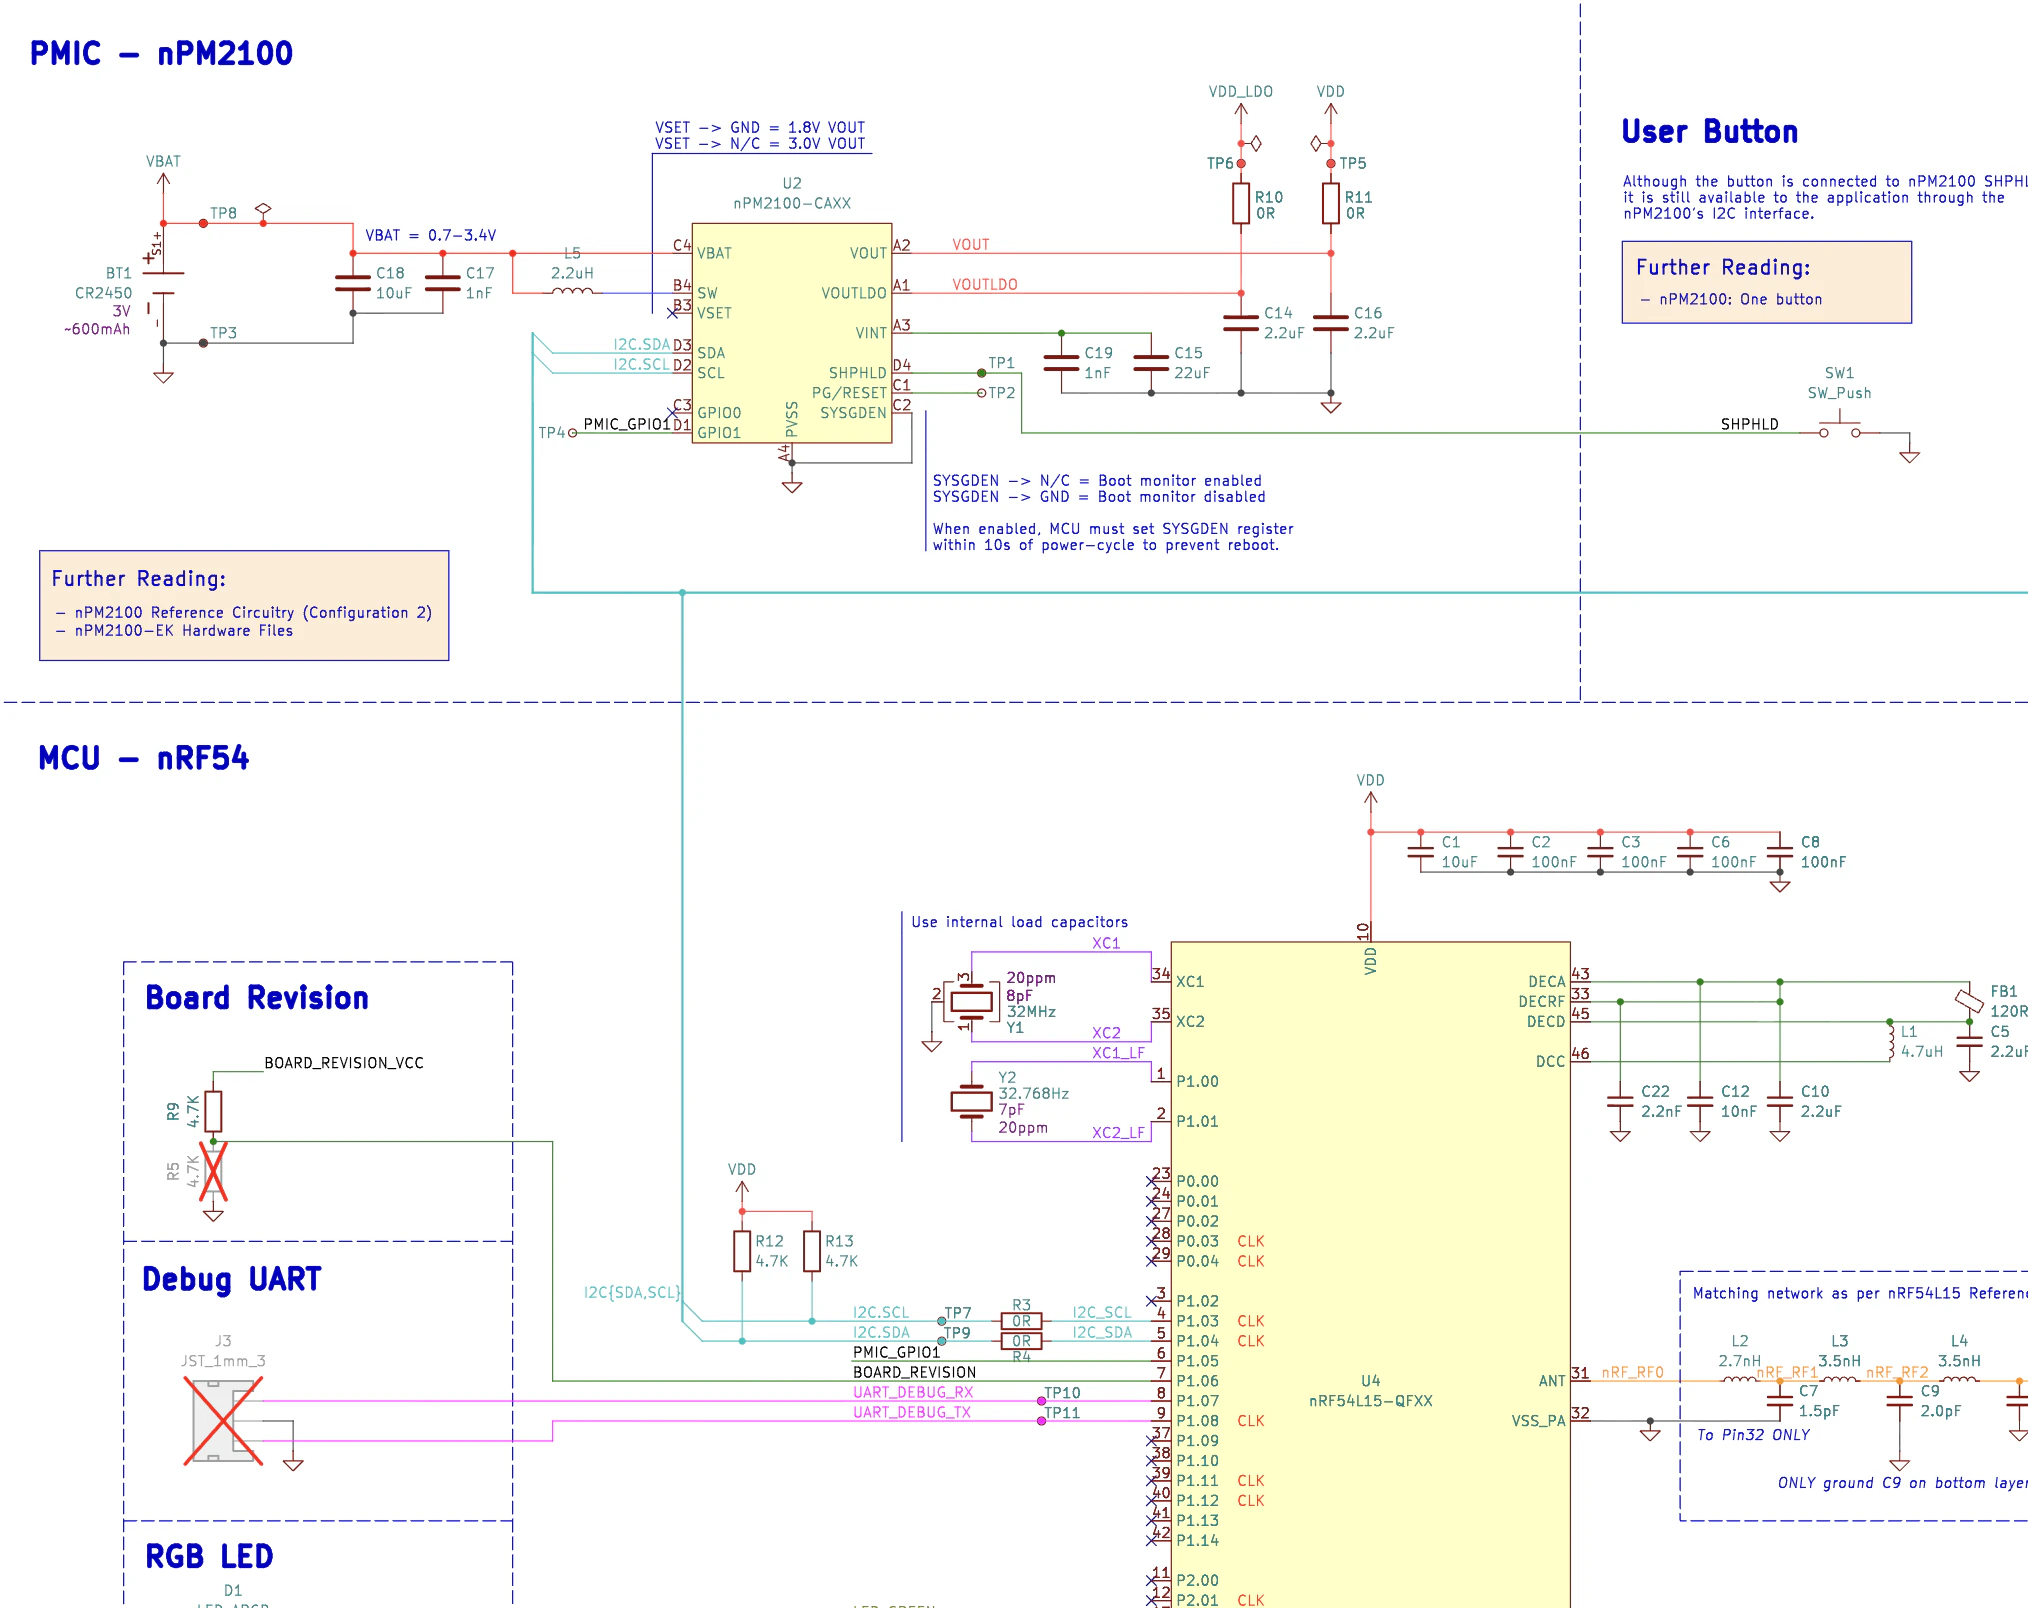Select the U2 nPM2100-CAXX chip body
Viewport: 2028px width, 1608px height.
(x=792, y=333)
